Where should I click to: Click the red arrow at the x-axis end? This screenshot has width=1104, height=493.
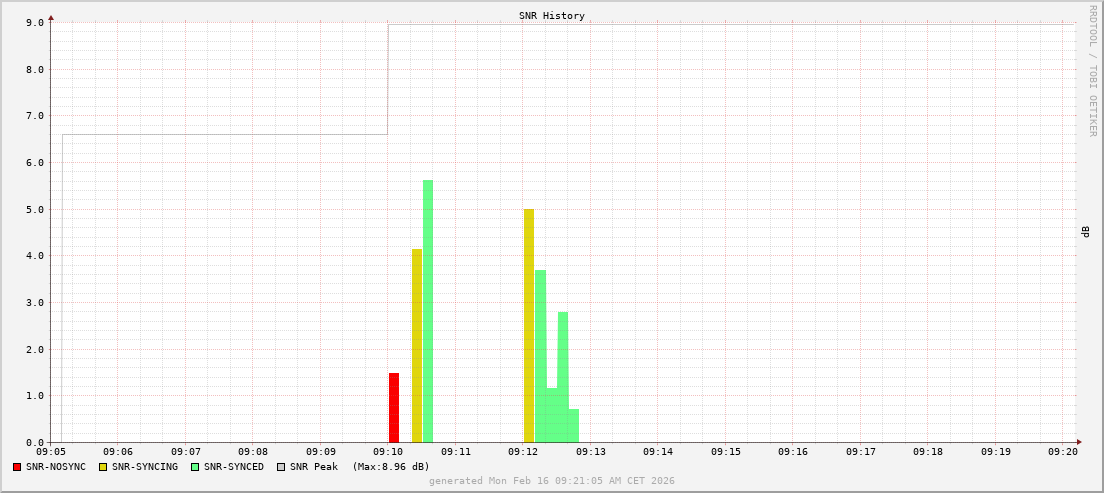coord(1078,442)
